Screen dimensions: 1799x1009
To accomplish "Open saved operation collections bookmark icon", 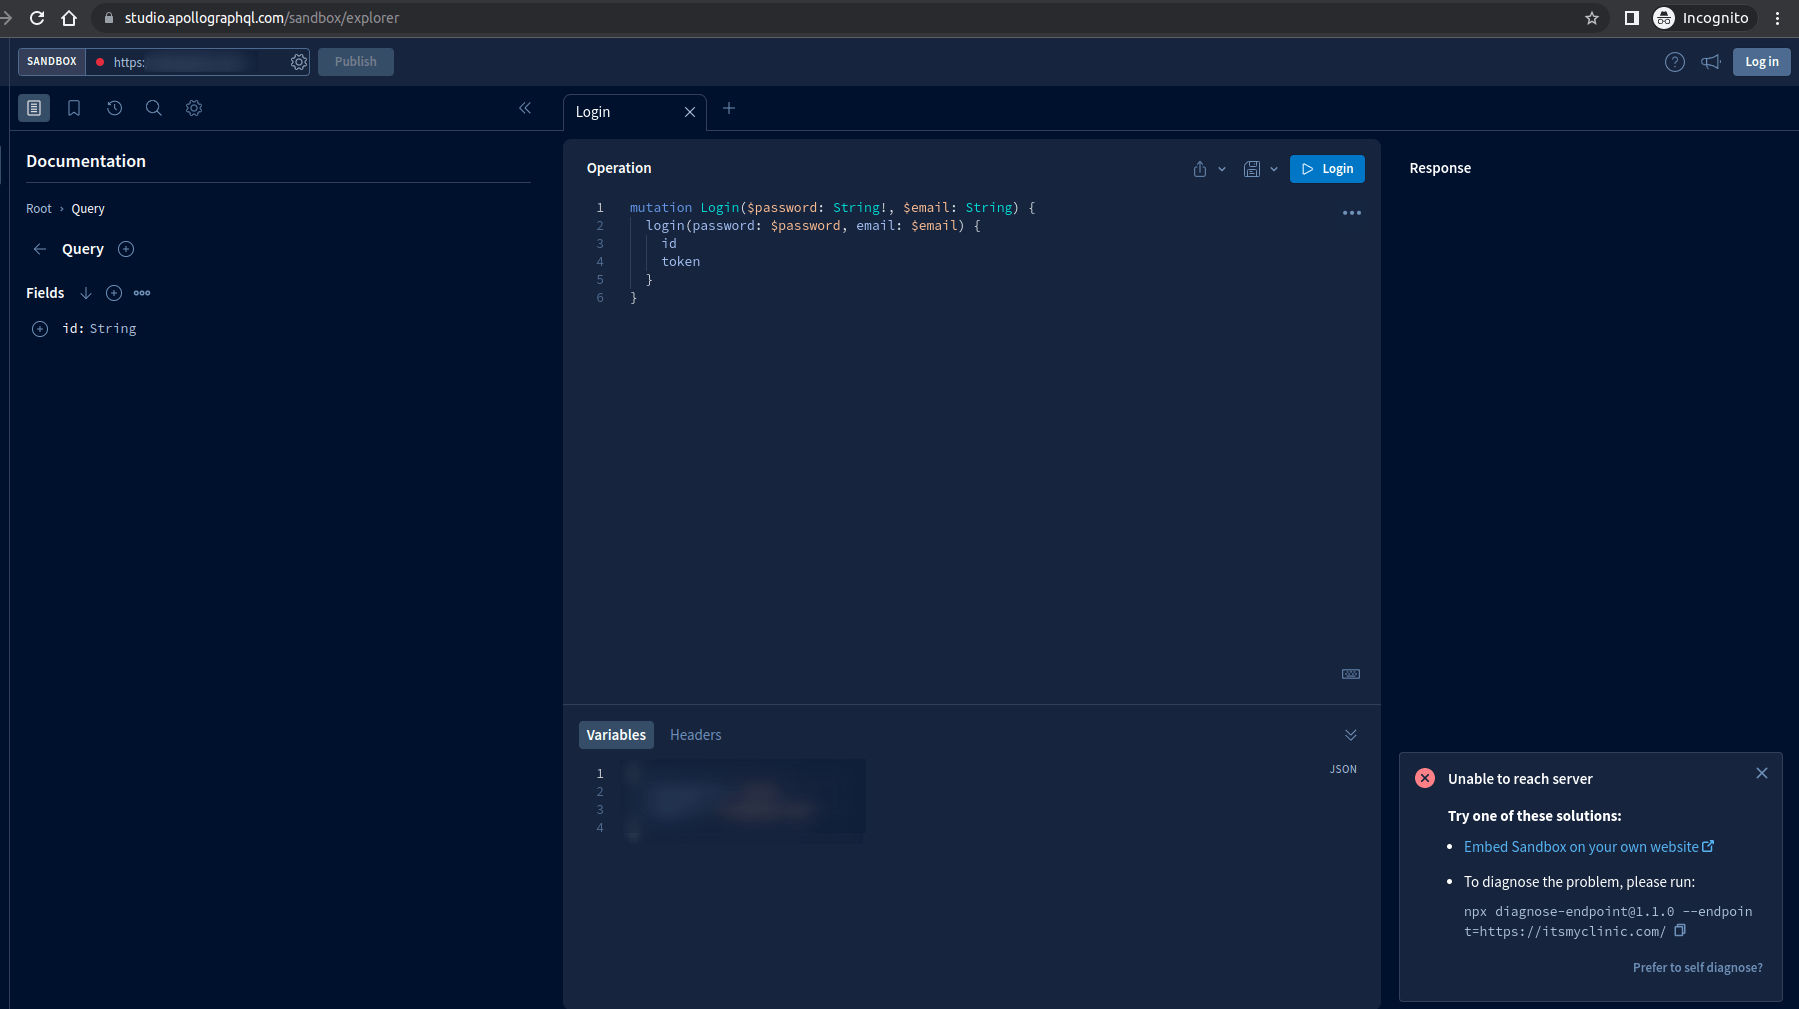I will (74, 108).
